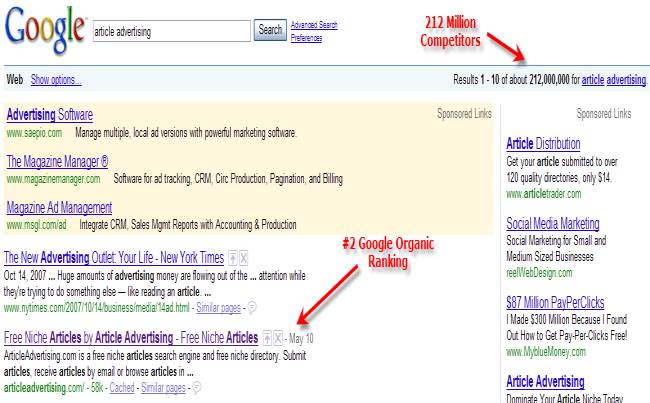Click www.articletrader.com URL text
The image size is (650, 403).
543,194
